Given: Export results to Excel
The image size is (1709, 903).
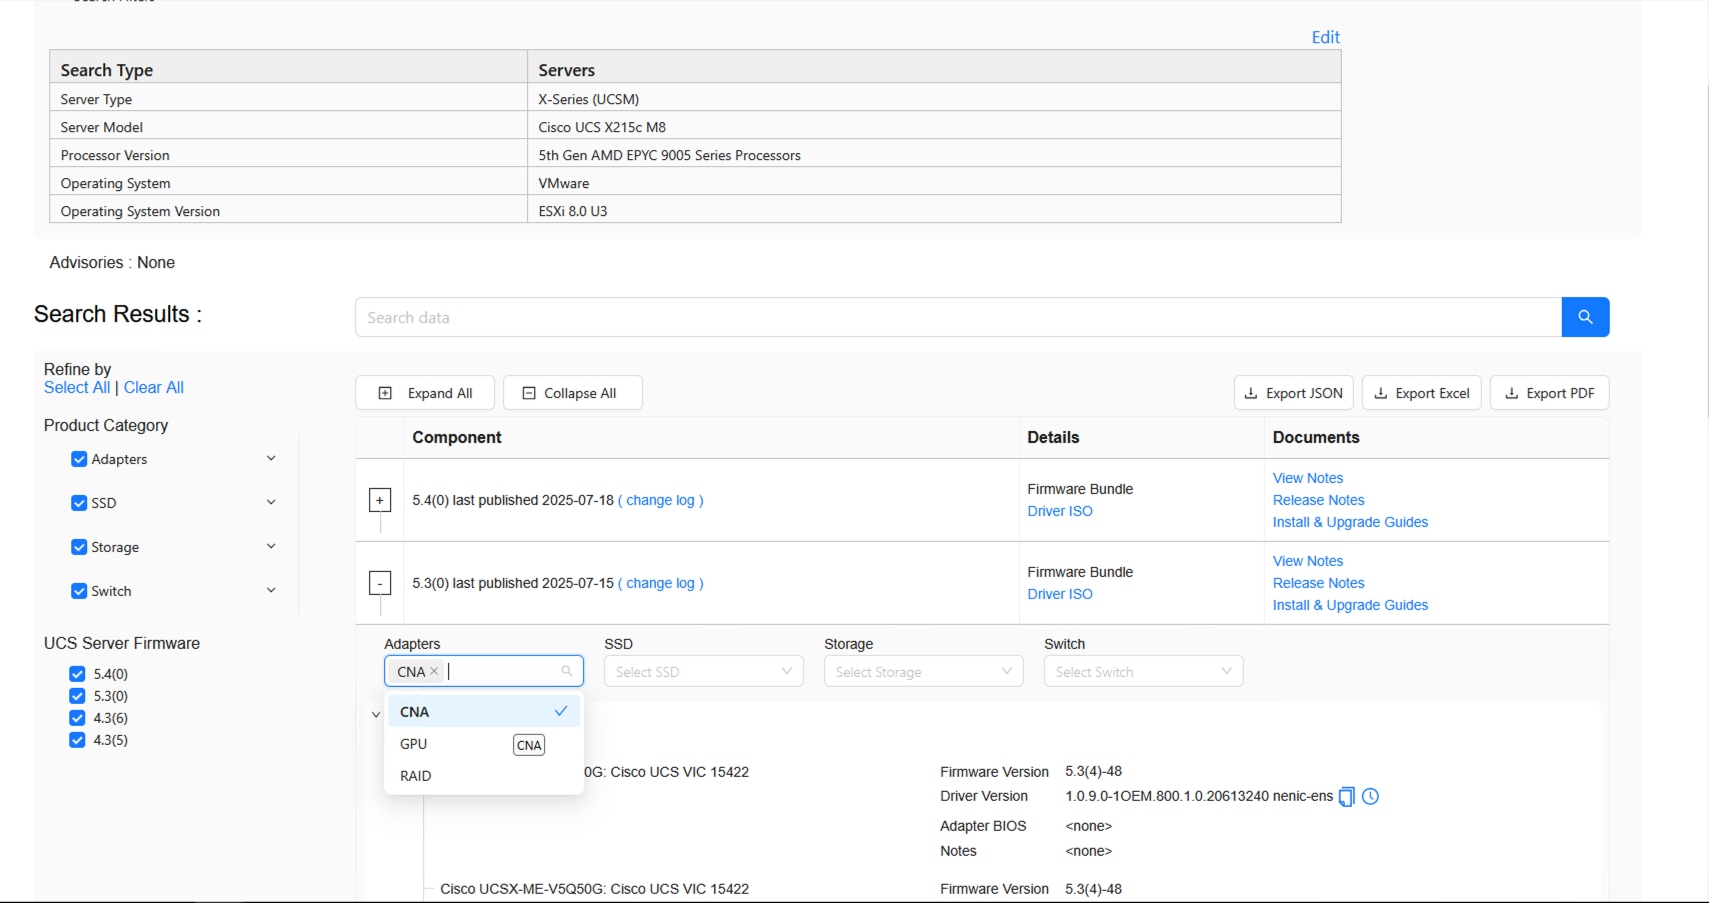Looking at the screenshot, I should click(1421, 393).
